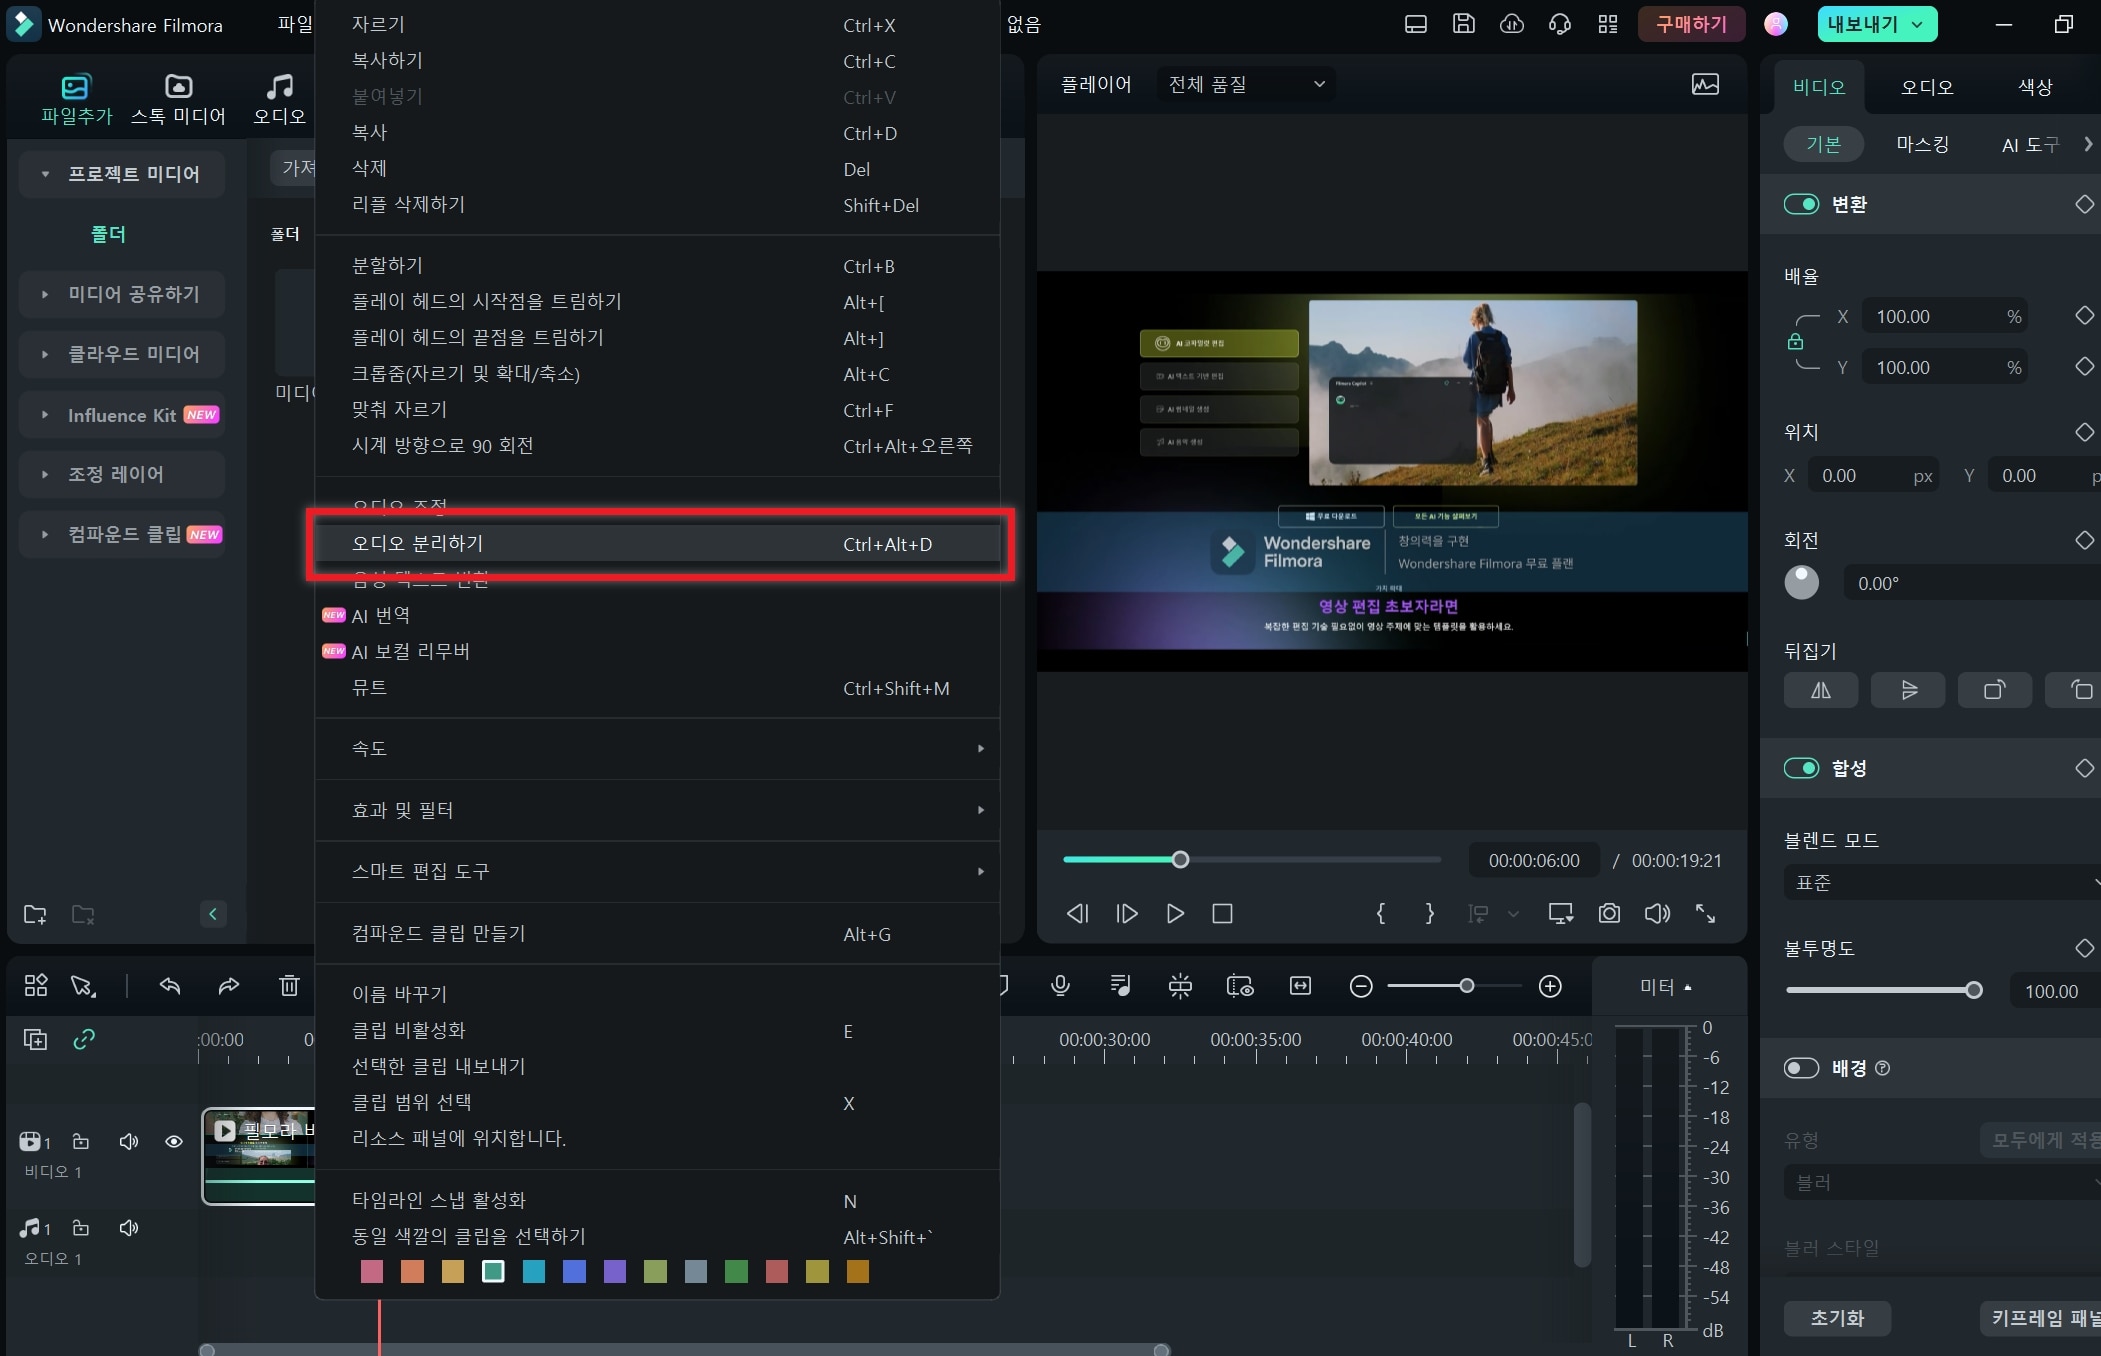Click the preview volume speaker icon

pyautogui.click(x=1657, y=913)
